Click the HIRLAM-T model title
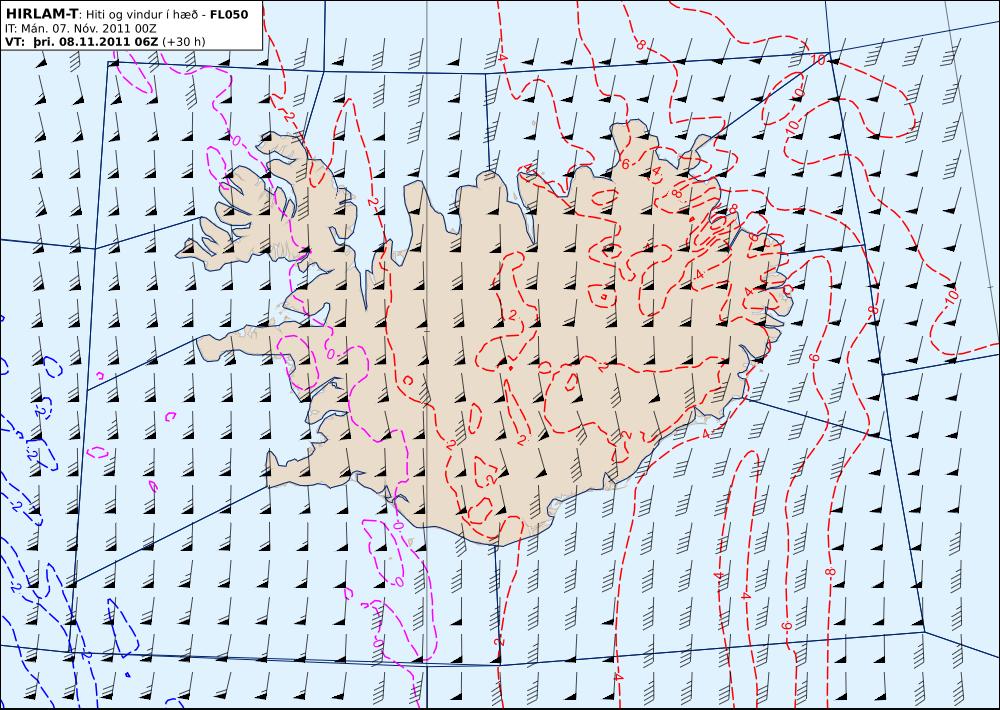 pyautogui.click(x=41, y=14)
